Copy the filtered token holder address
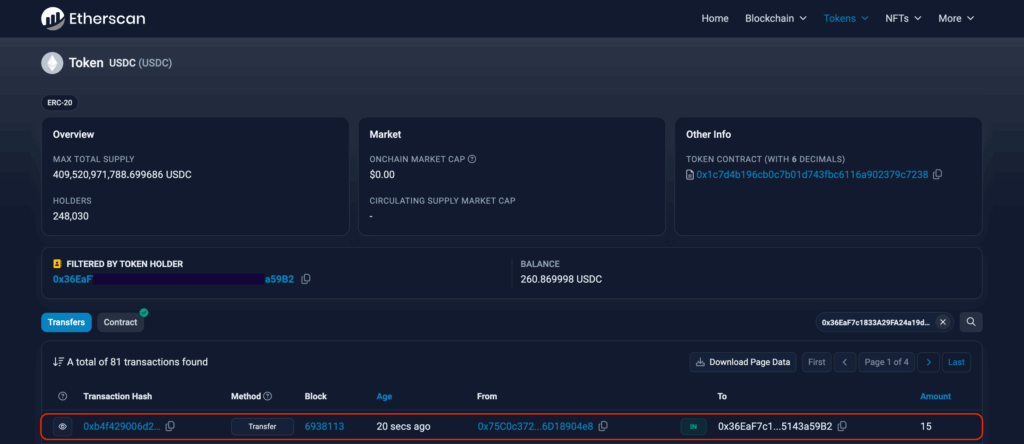 pos(306,279)
